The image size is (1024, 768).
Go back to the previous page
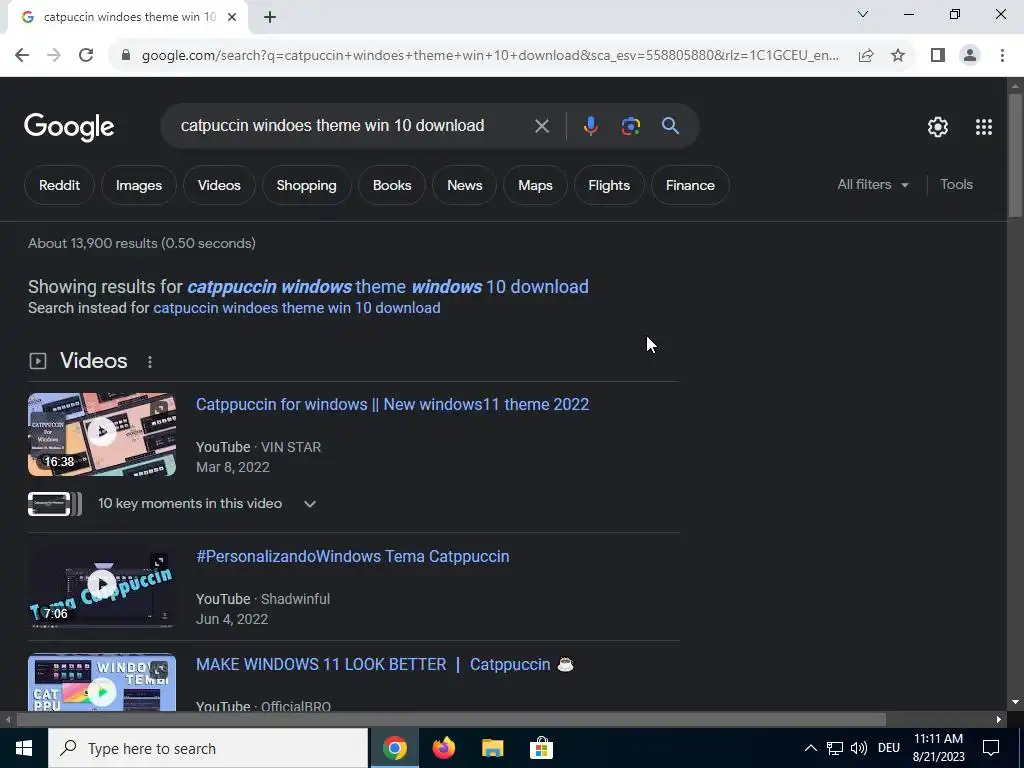pyautogui.click(x=22, y=55)
